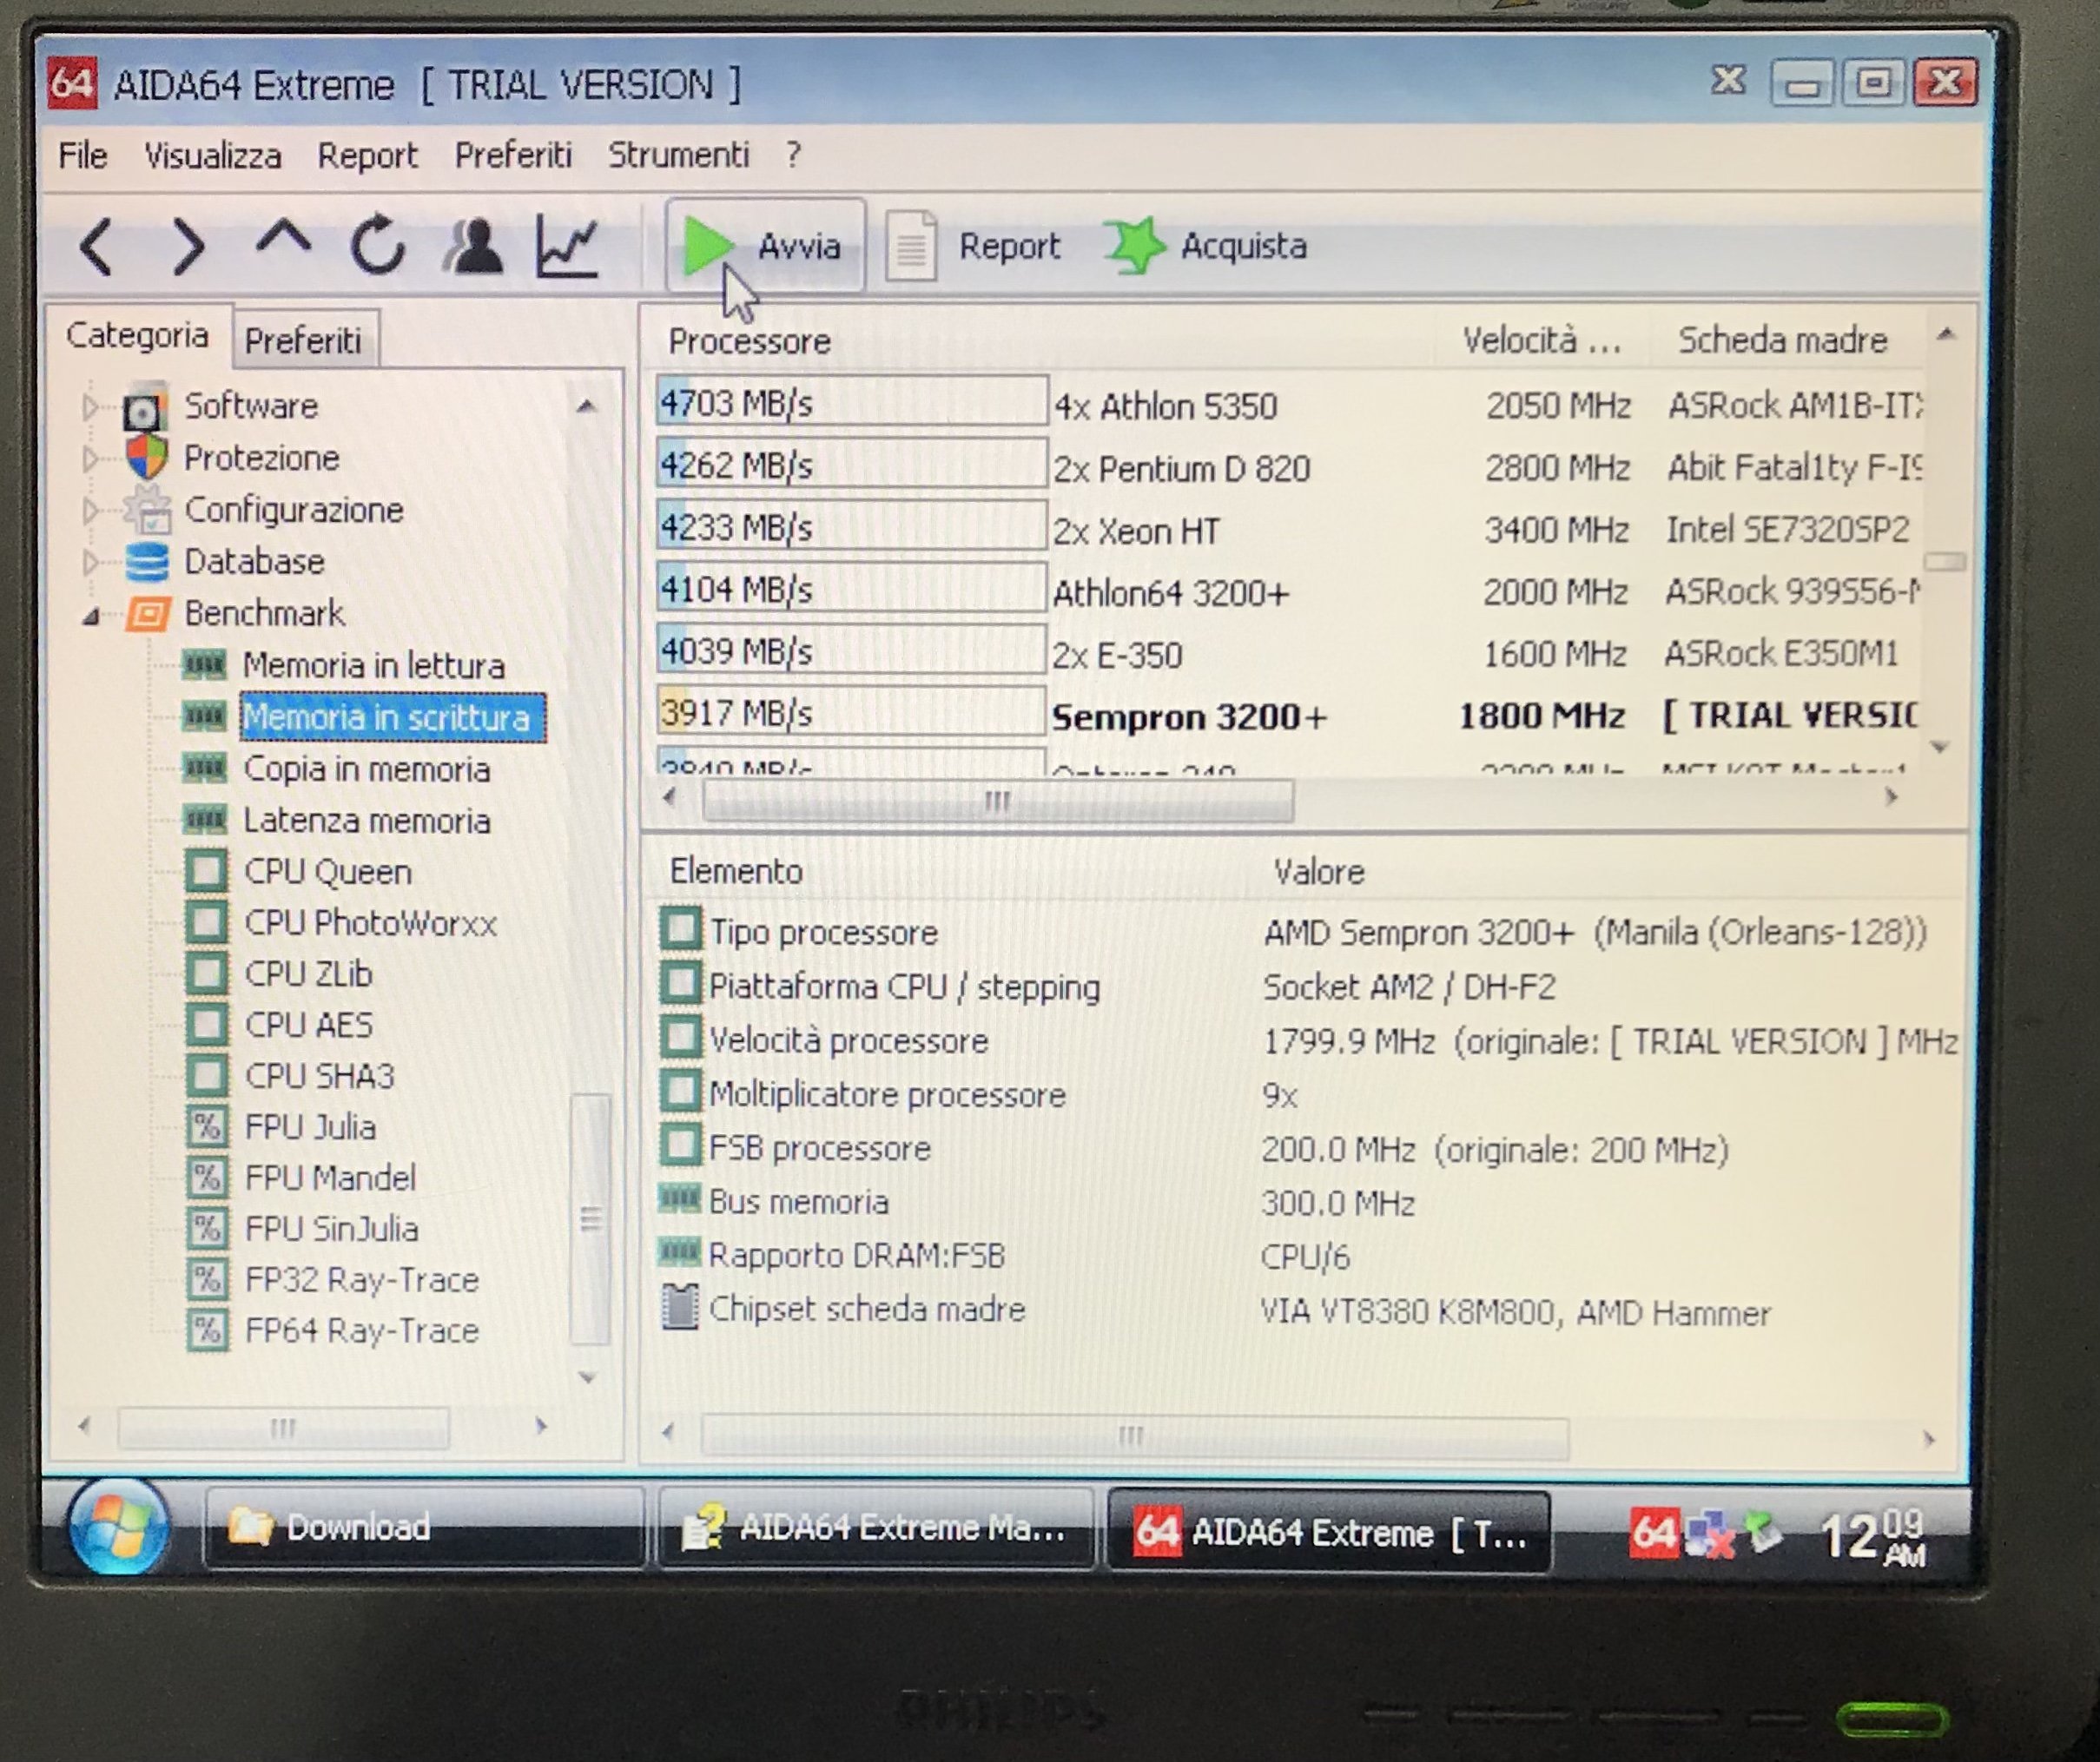Viewport: 2100px width, 1762px height.
Task: Switch to the Preferiti tab
Action: [x=303, y=341]
